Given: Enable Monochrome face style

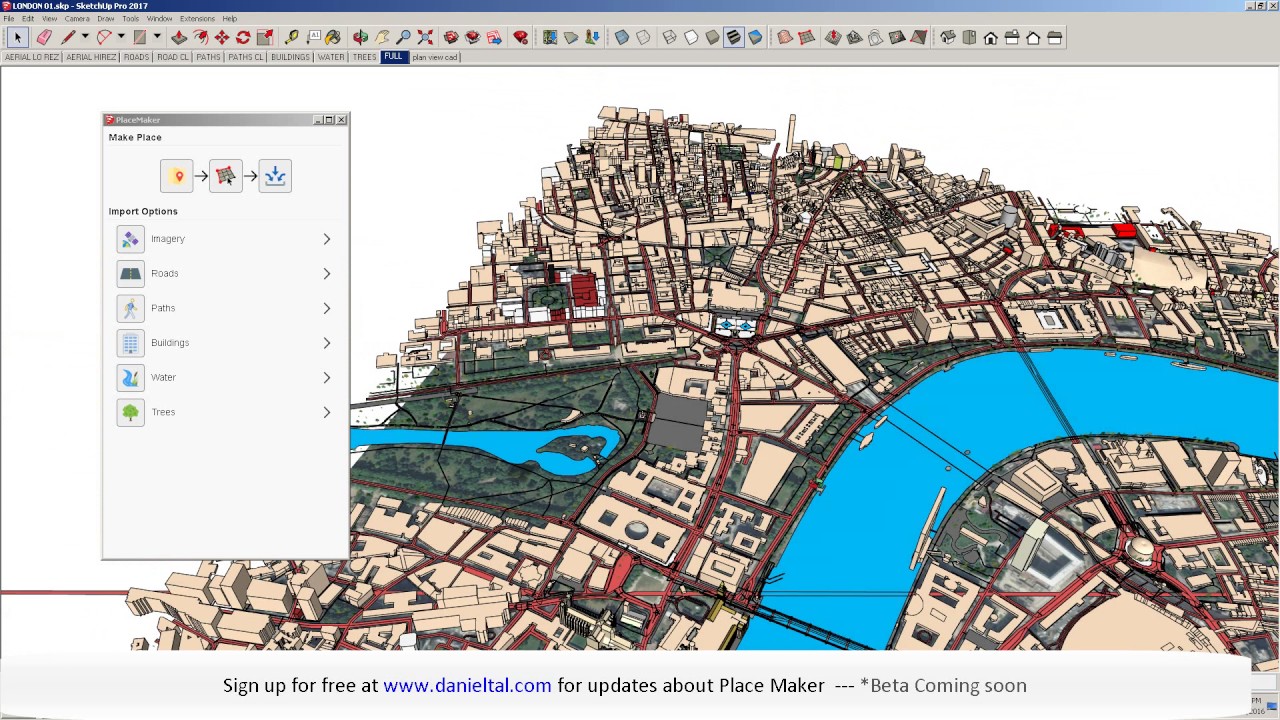Looking at the screenshot, I should pos(755,37).
